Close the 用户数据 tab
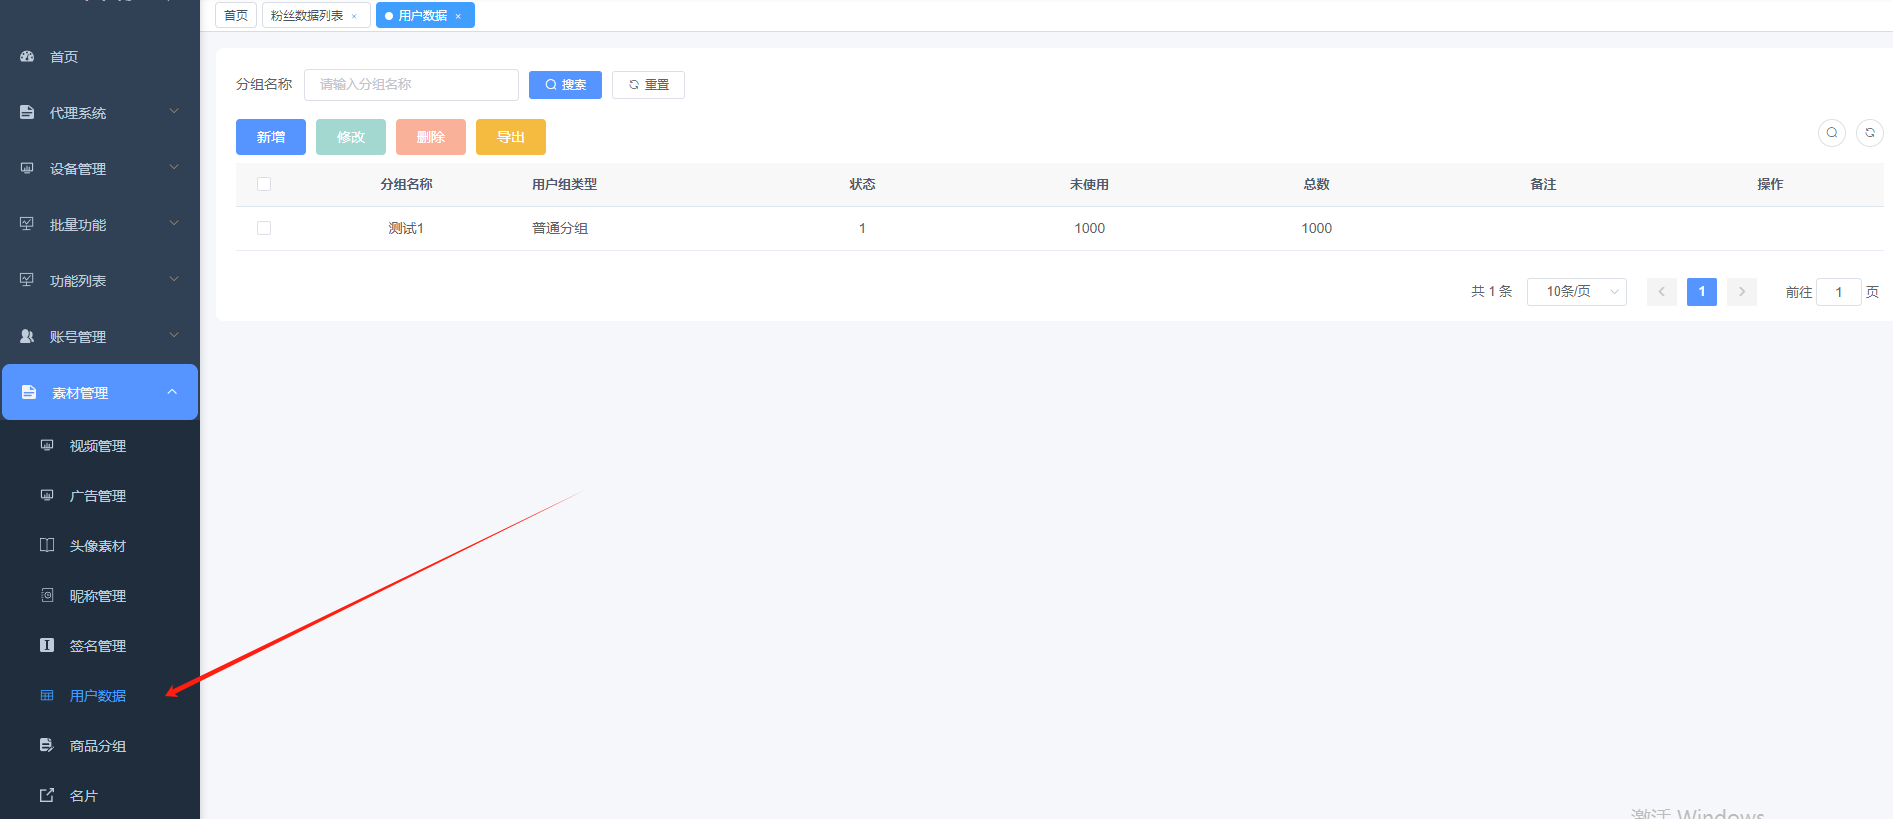The image size is (1893, 819). [458, 16]
